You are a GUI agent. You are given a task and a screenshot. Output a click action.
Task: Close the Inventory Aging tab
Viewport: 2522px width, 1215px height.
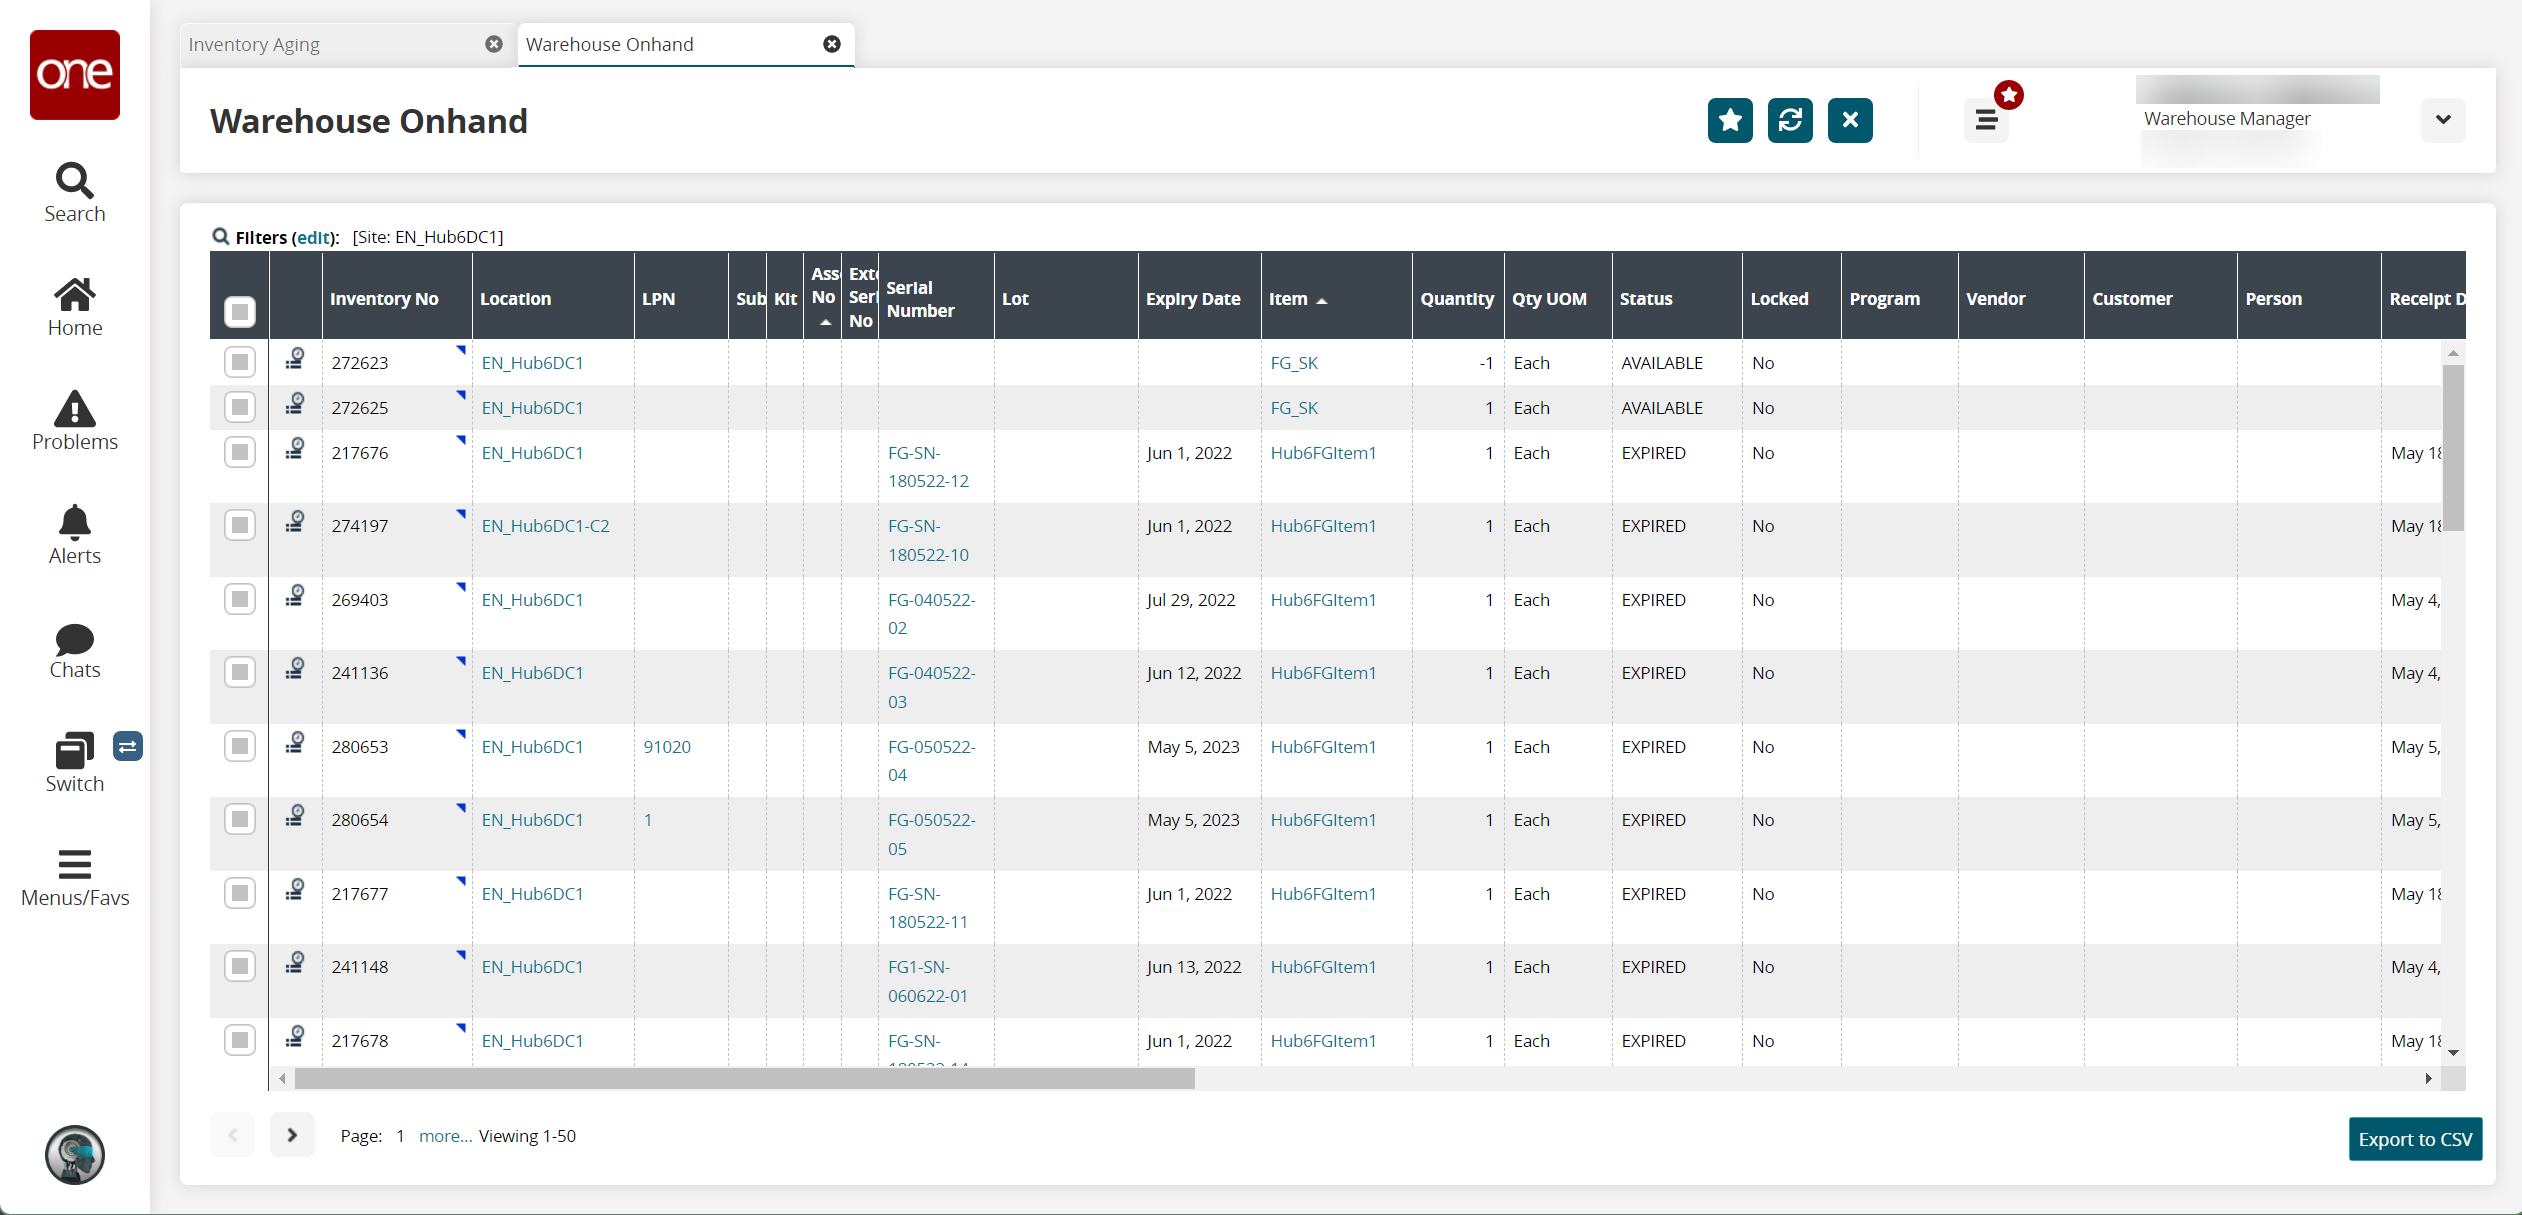pyautogui.click(x=494, y=44)
